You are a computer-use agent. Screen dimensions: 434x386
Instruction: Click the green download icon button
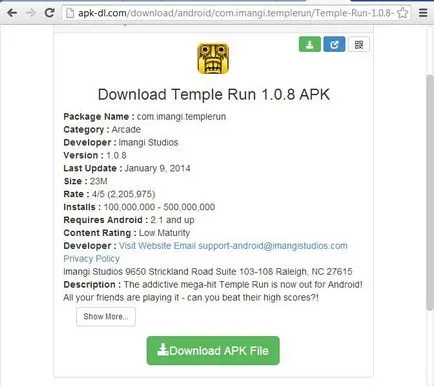point(310,44)
